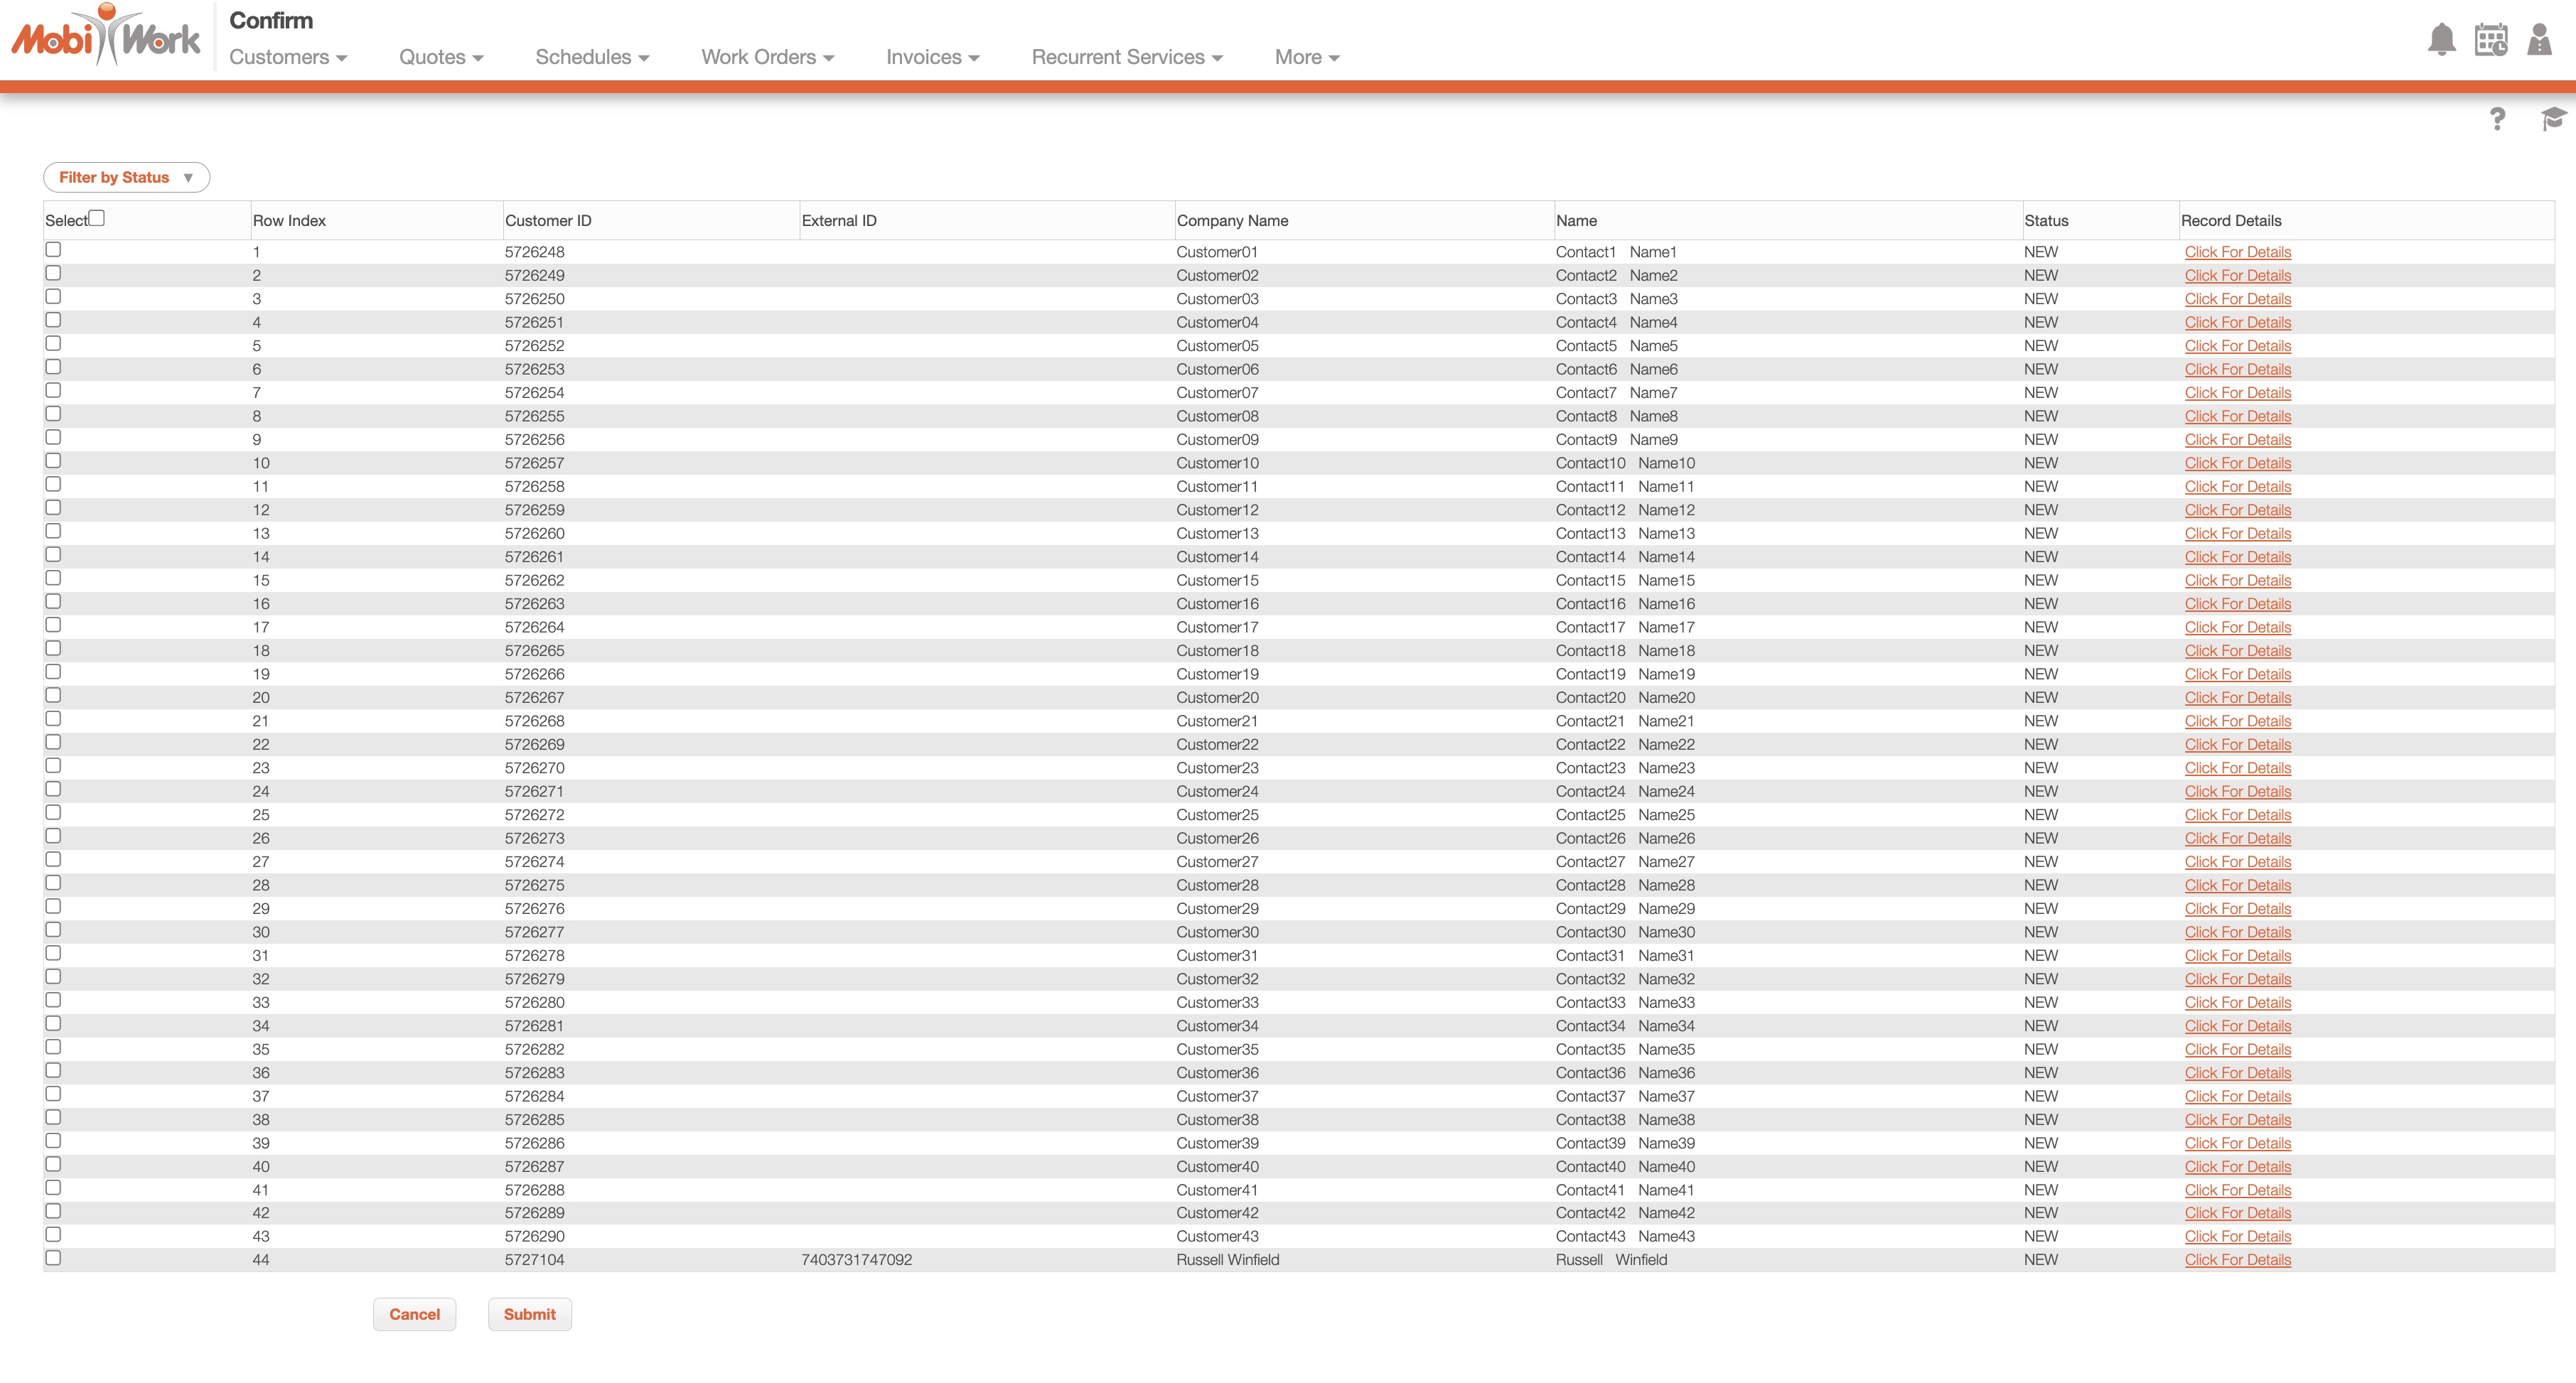This screenshot has width=2576, height=1383.
Task: Open Click For Details for Customer10
Action: coord(2237,463)
